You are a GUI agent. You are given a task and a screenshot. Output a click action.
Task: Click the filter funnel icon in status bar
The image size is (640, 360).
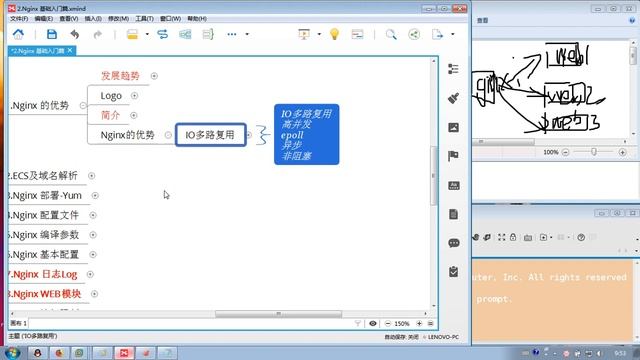tap(358, 323)
